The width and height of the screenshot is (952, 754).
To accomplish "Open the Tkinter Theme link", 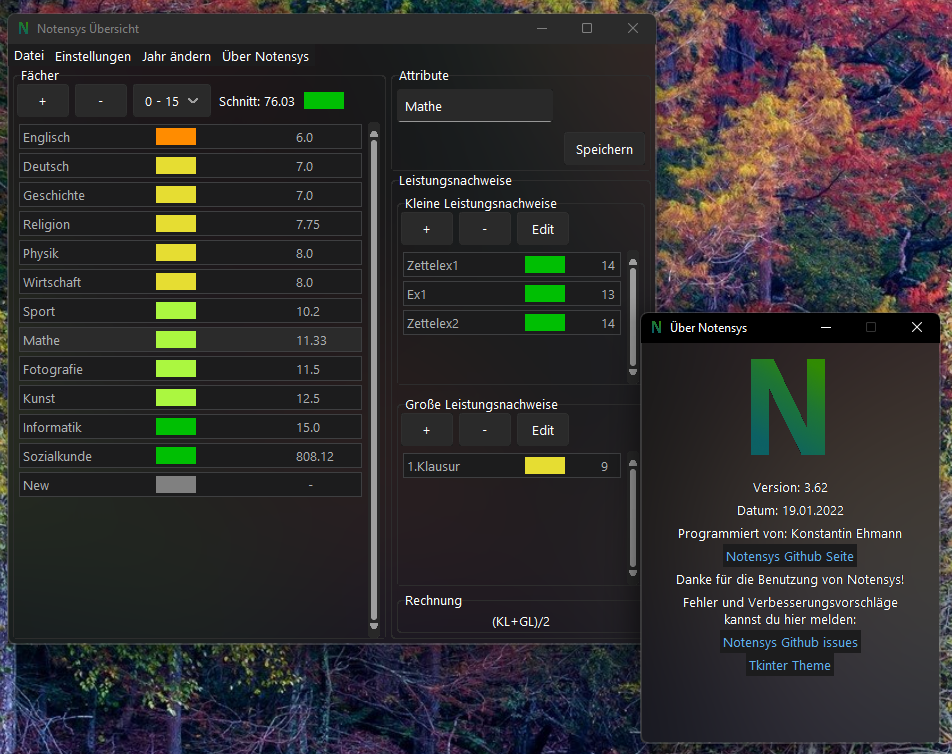I will pos(790,665).
